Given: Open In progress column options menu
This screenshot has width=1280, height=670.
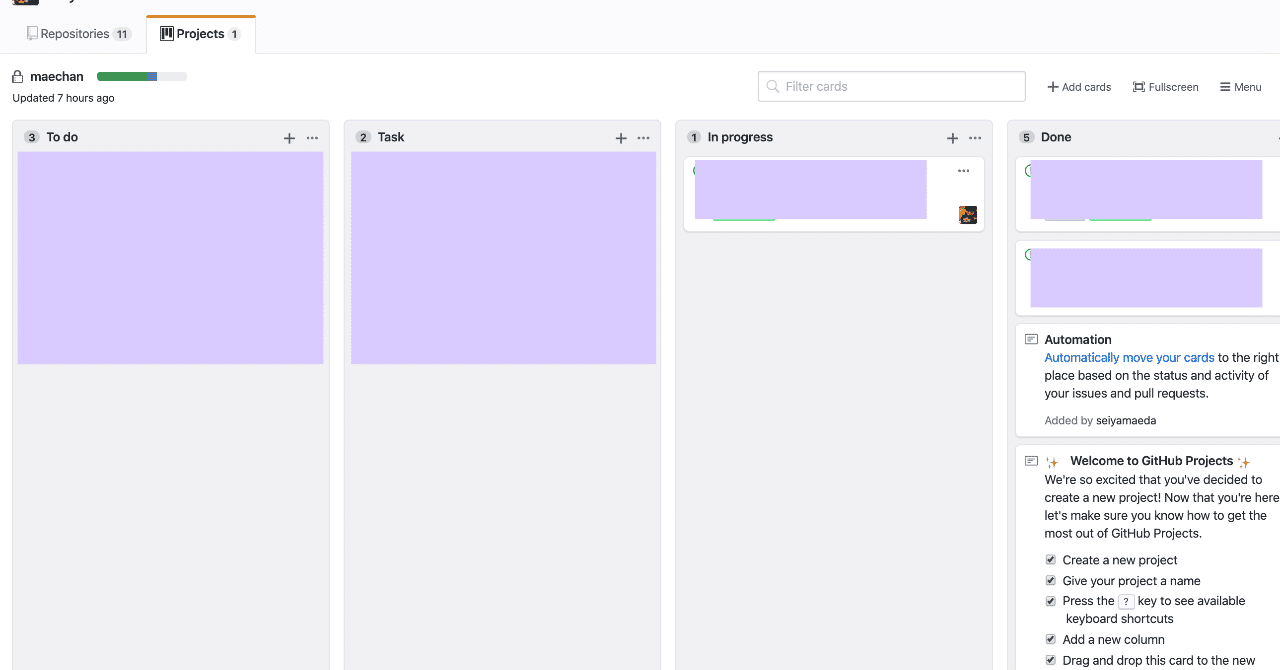Looking at the screenshot, I should (x=975, y=138).
